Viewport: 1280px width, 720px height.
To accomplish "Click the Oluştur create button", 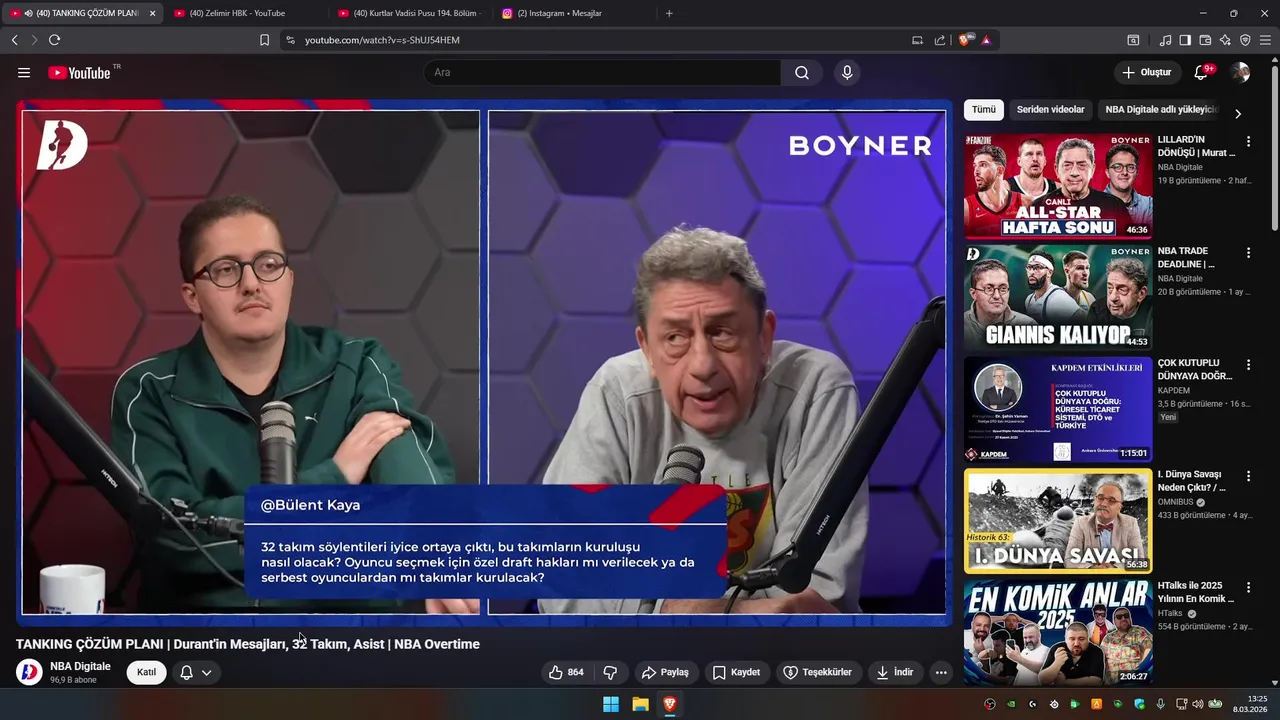I will point(1146,73).
